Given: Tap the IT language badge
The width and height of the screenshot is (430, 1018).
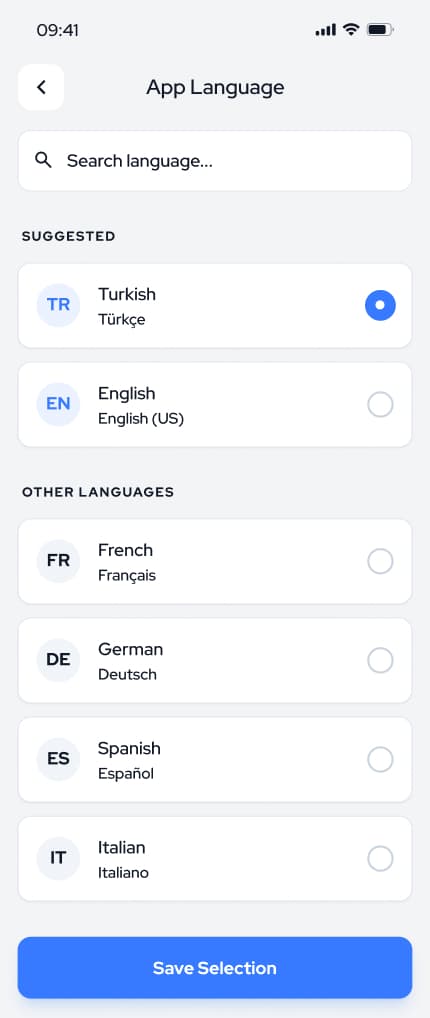Looking at the screenshot, I should pyautogui.click(x=58, y=858).
